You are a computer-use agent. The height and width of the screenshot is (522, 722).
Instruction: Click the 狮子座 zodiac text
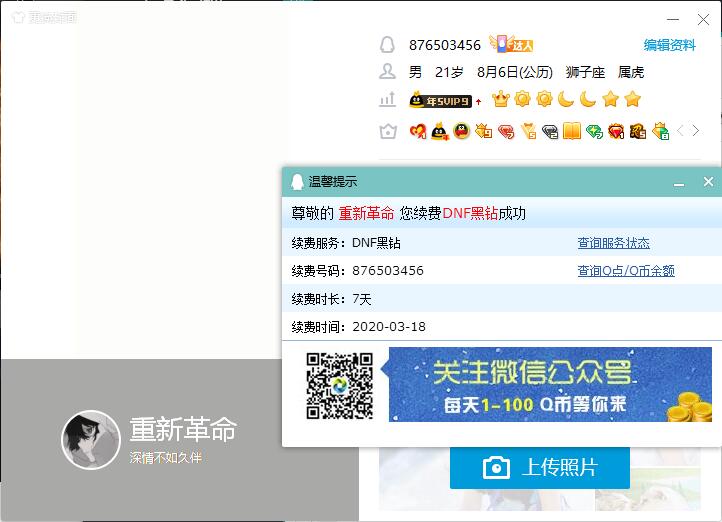tap(585, 72)
